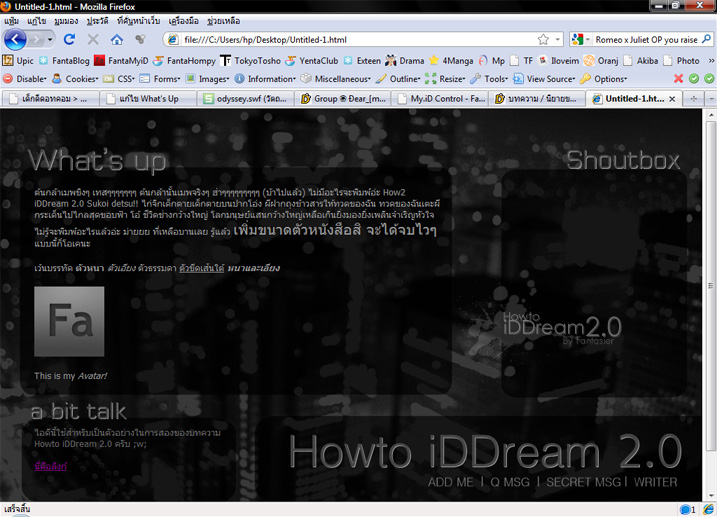Go to the home page icon
The height and width of the screenshot is (517, 717).
point(117,40)
